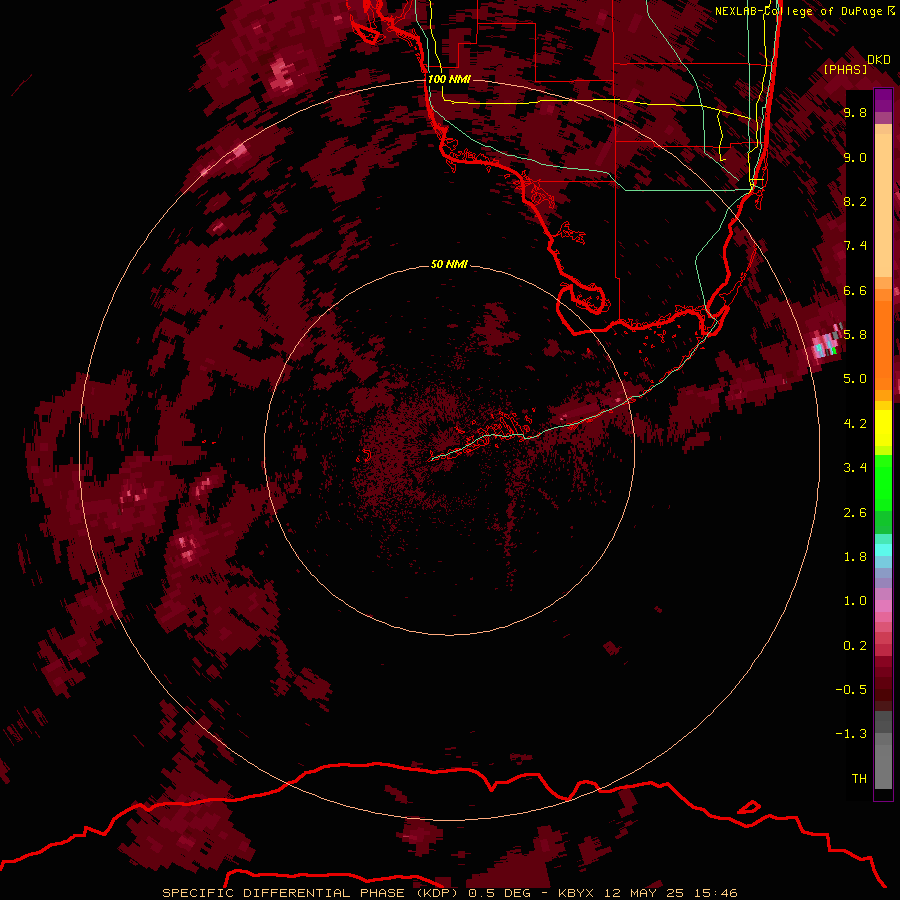The height and width of the screenshot is (900, 900).
Task: Click the 5.0 value on the scale
Action: (x=855, y=379)
